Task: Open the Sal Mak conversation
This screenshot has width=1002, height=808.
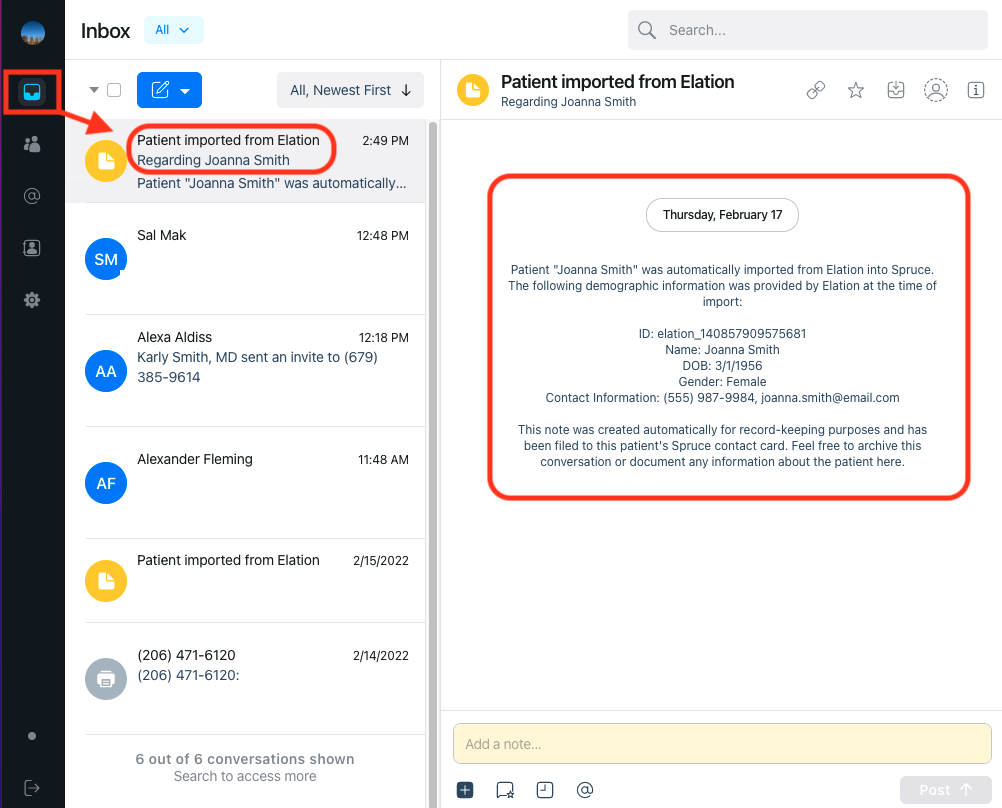Action: [x=246, y=258]
